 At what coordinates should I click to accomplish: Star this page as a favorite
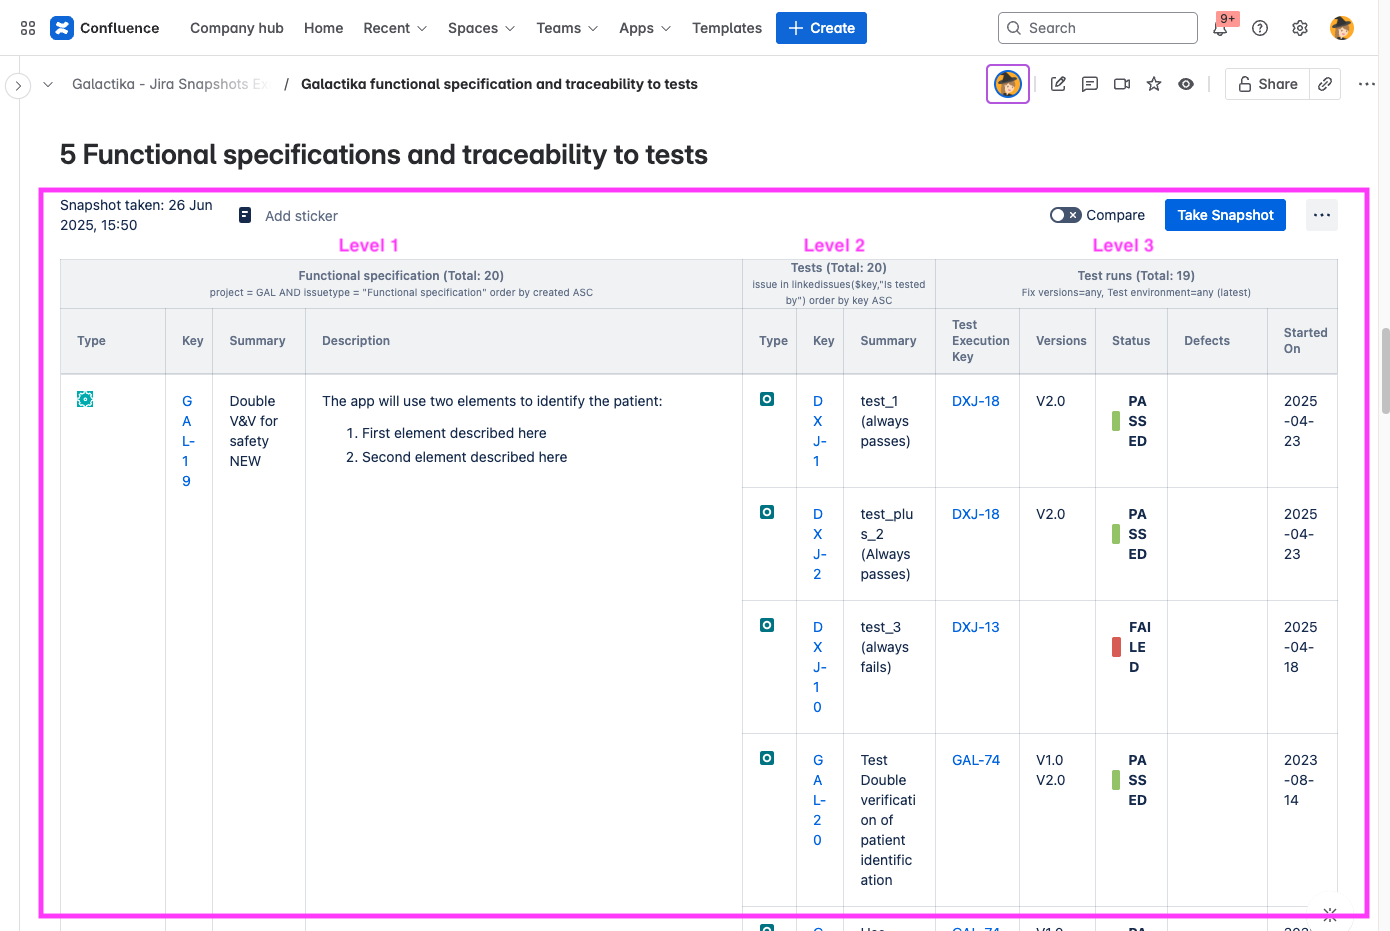[1153, 84]
